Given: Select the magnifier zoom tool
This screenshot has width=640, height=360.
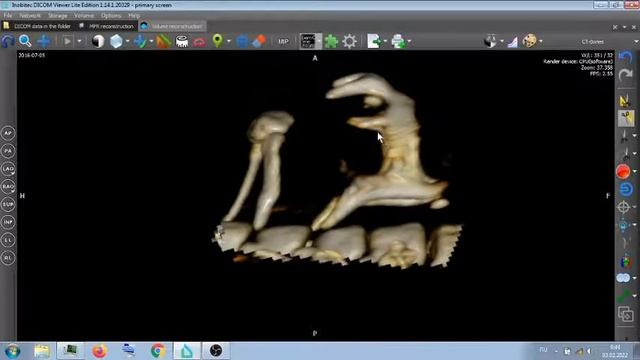Looking at the screenshot, I should [x=25, y=41].
